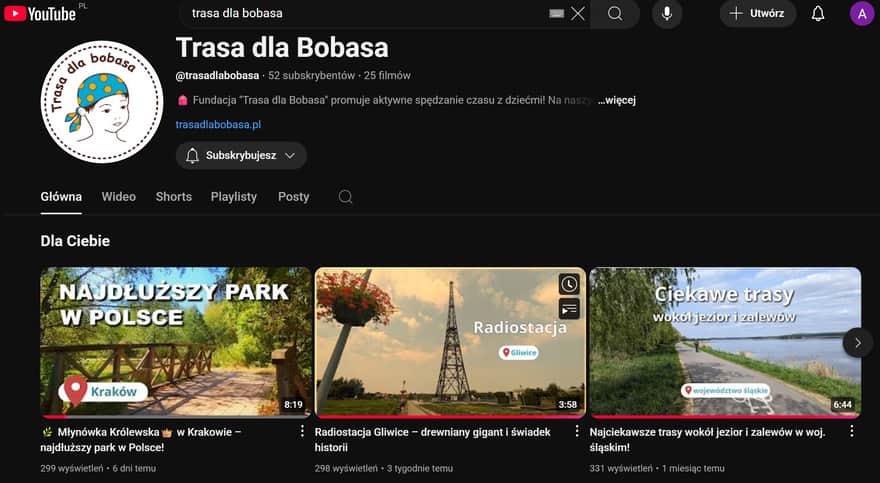Start voice search with microphone icon
The height and width of the screenshot is (483, 880).
[667, 13]
